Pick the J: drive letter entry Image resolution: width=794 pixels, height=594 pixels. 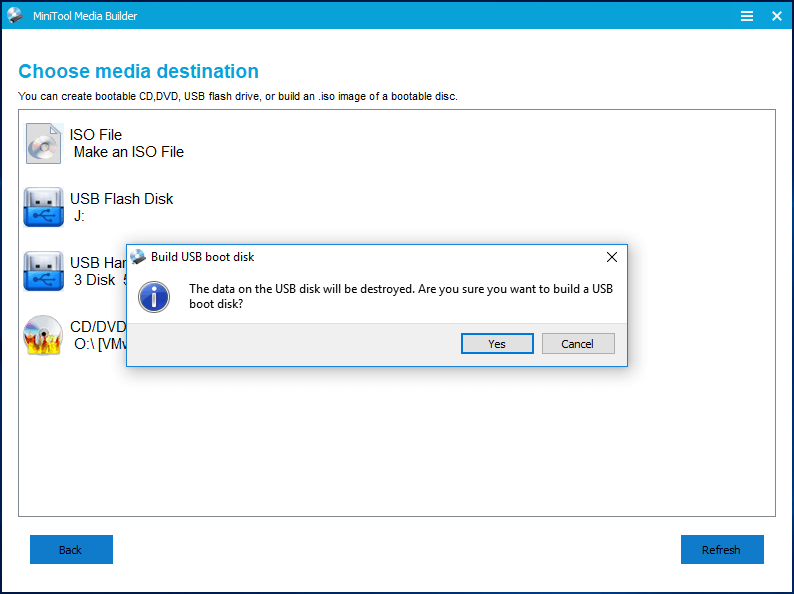click(x=80, y=216)
